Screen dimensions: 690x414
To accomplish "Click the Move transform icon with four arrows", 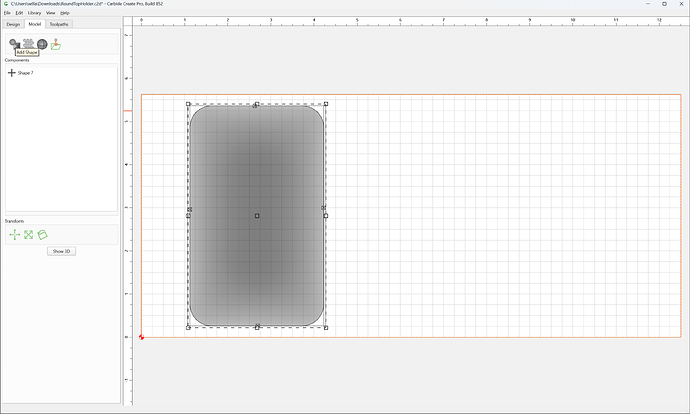I will 15,235.
